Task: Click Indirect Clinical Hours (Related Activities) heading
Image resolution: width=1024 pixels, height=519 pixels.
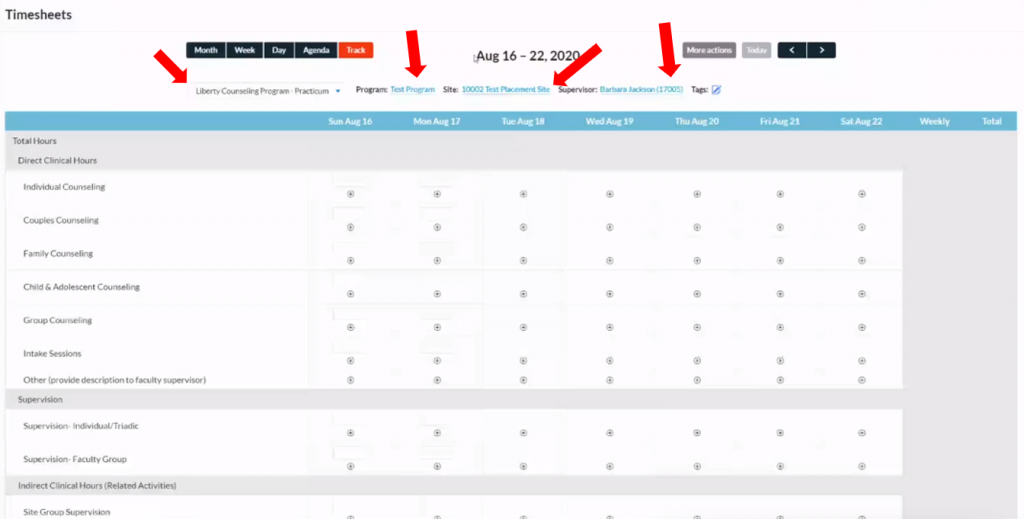Action: point(97,485)
